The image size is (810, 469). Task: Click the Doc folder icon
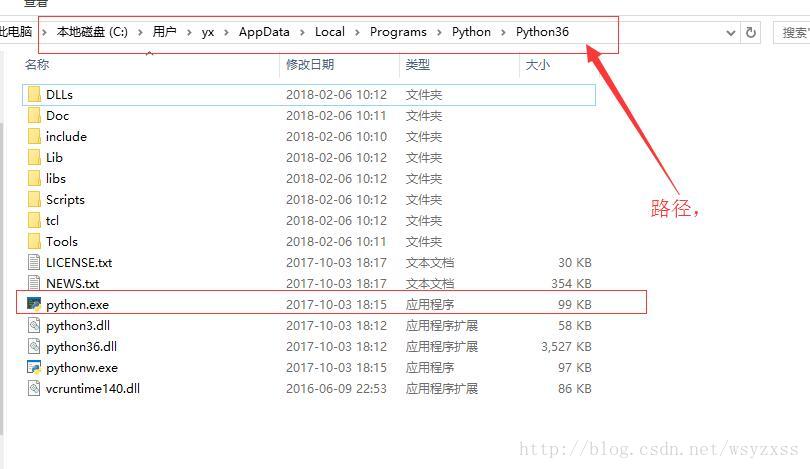coord(34,115)
